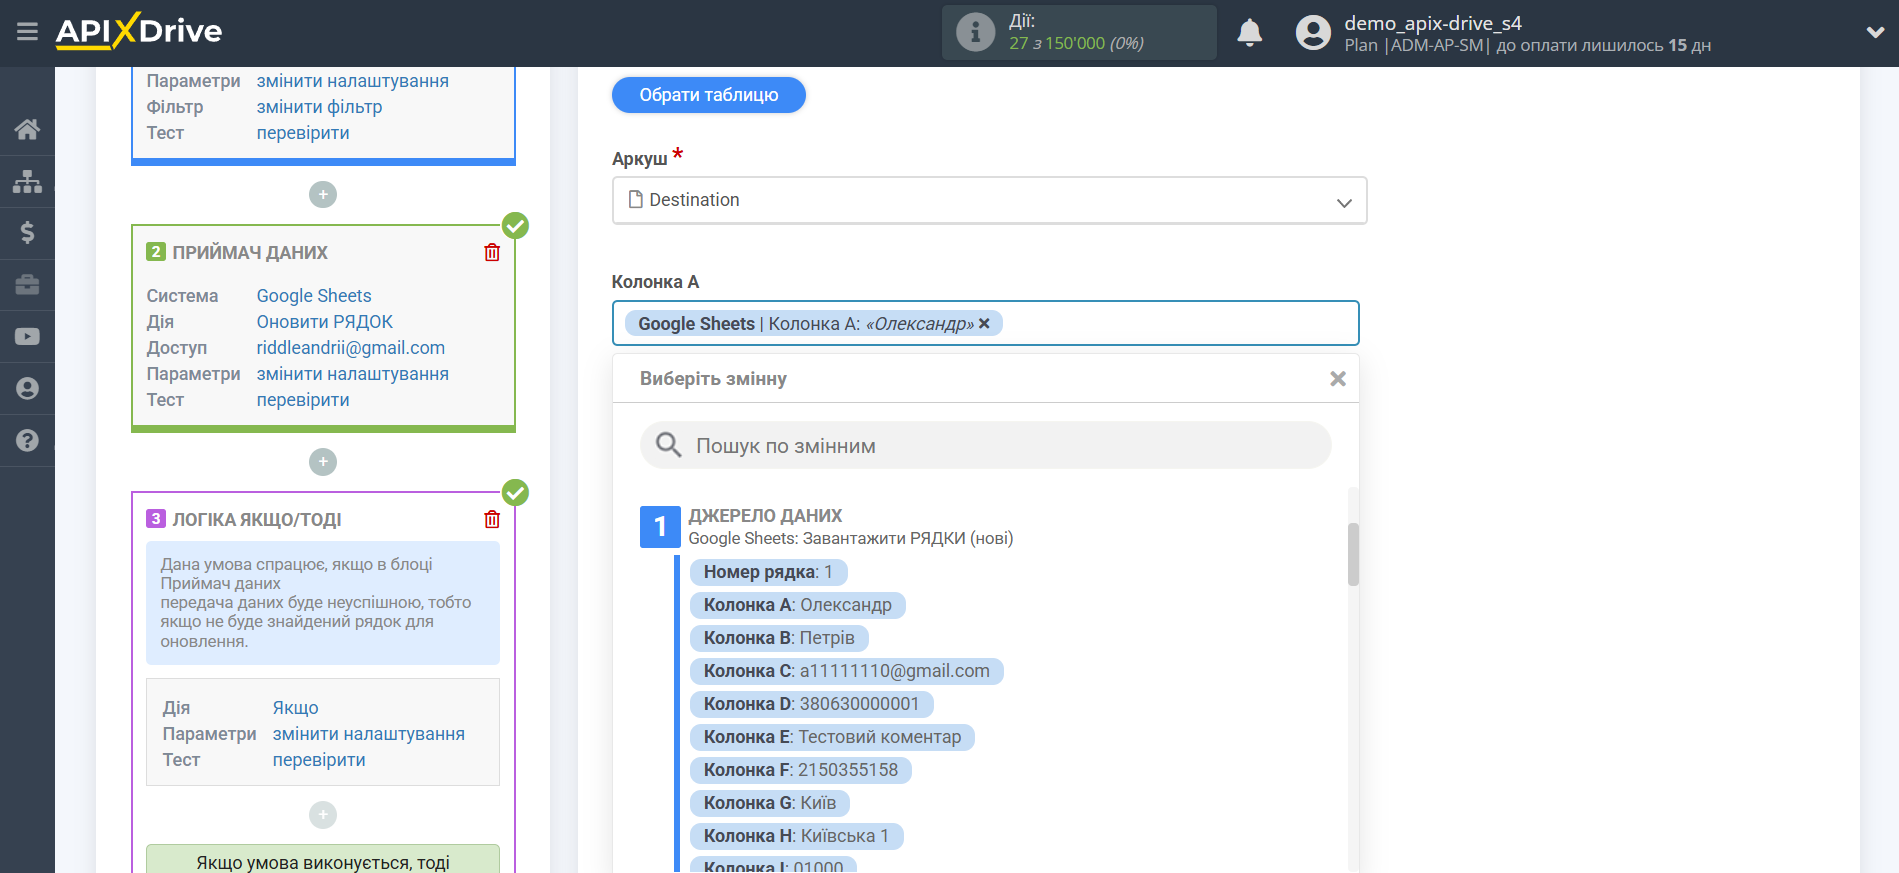
Task: Select variable Колонка B: Петрів
Action: coord(779,638)
